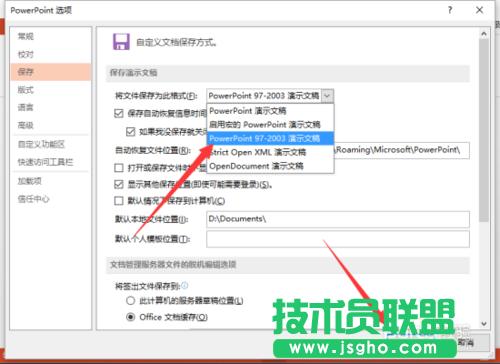Open the 校对 options category
This screenshot has width=500, height=364.
26,54
